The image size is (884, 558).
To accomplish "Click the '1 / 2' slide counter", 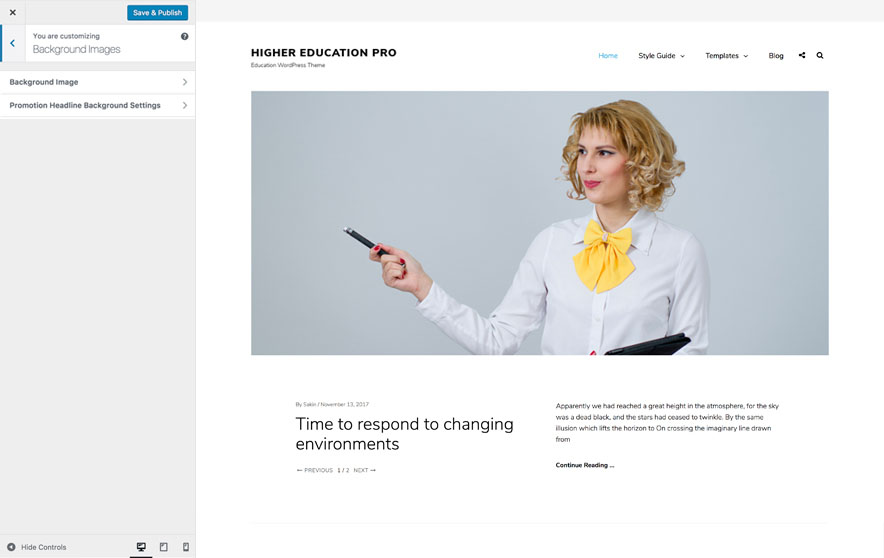I will pyautogui.click(x=343, y=470).
